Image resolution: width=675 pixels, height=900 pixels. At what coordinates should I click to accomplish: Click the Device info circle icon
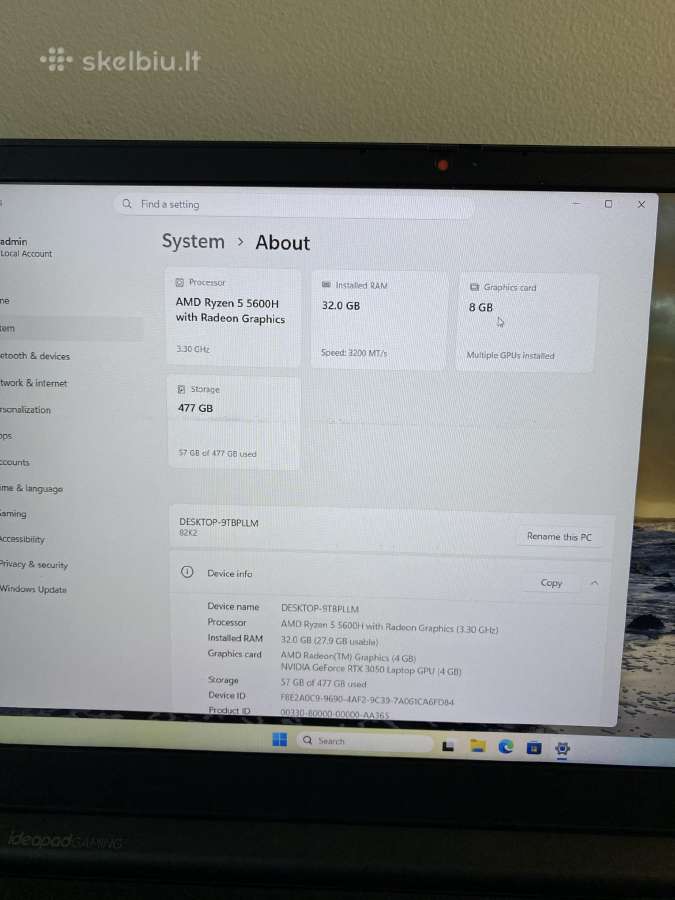187,572
